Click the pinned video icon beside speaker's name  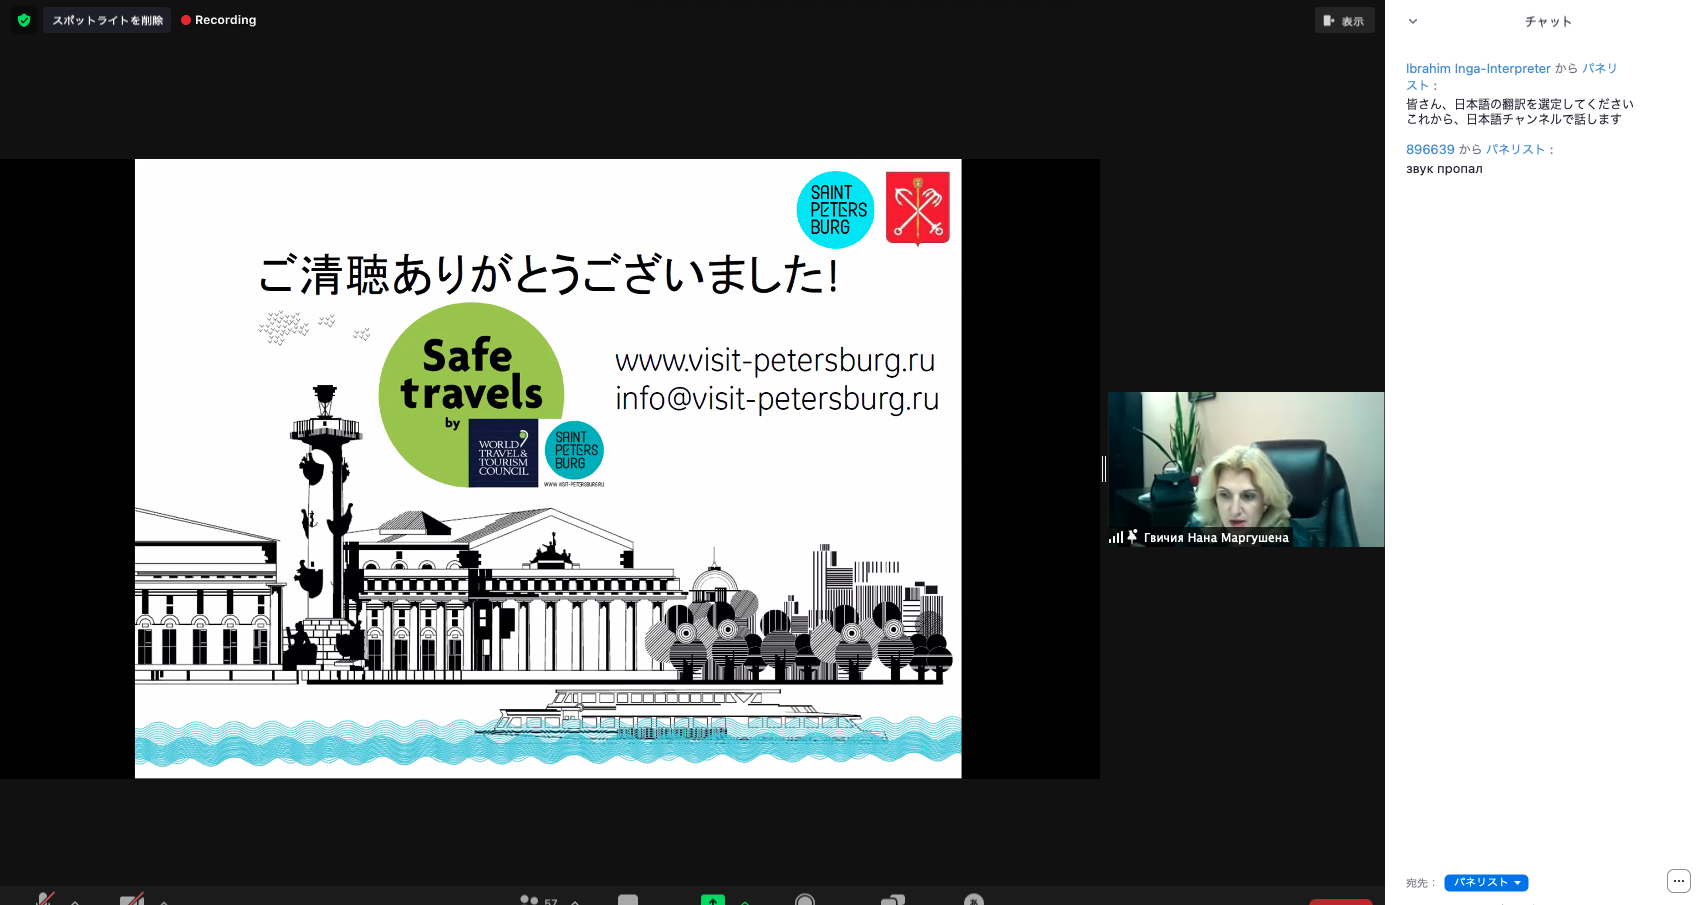pyautogui.click(x=1133, y=537)
